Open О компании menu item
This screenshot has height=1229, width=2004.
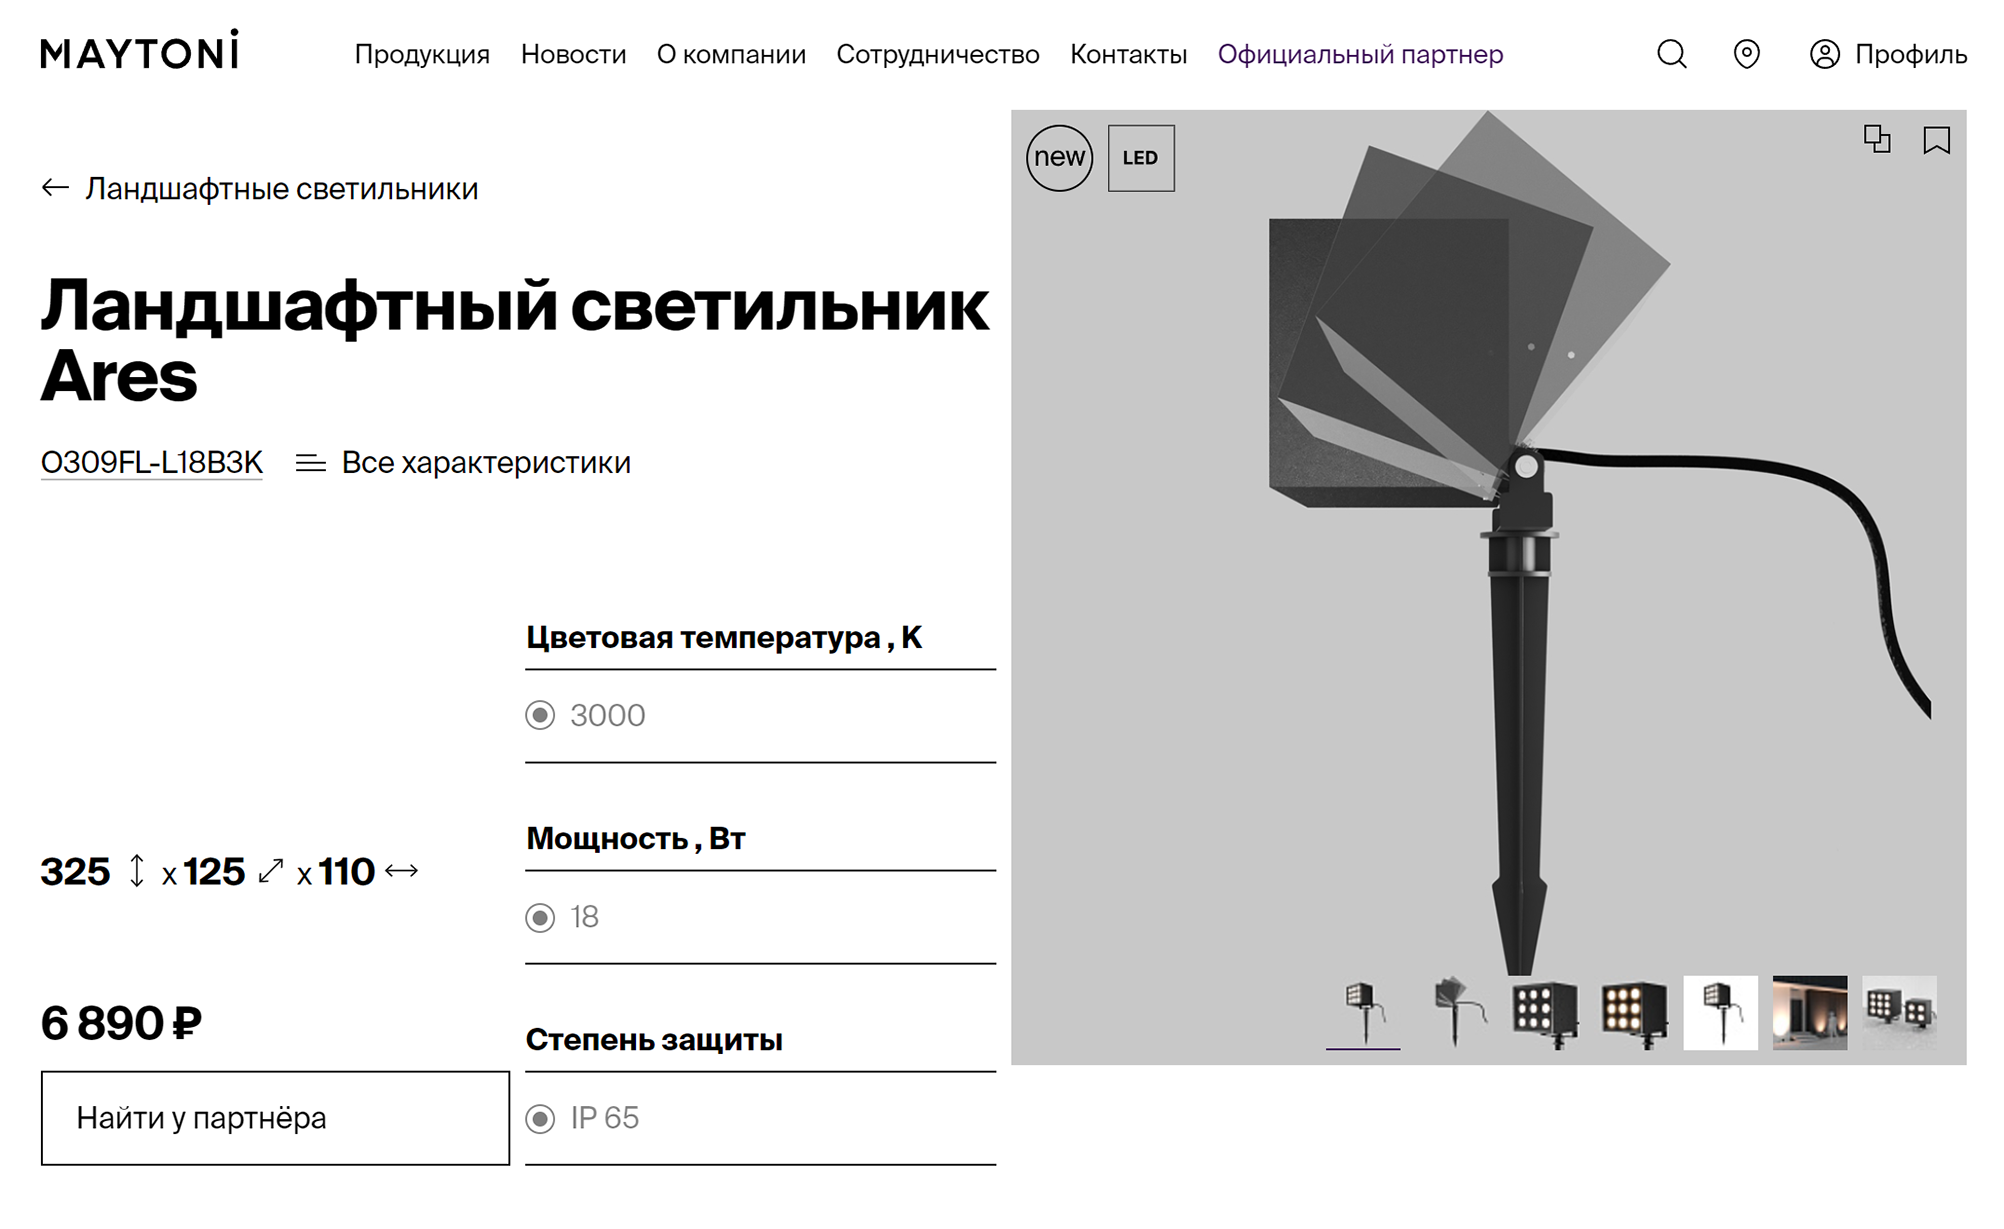731,54
